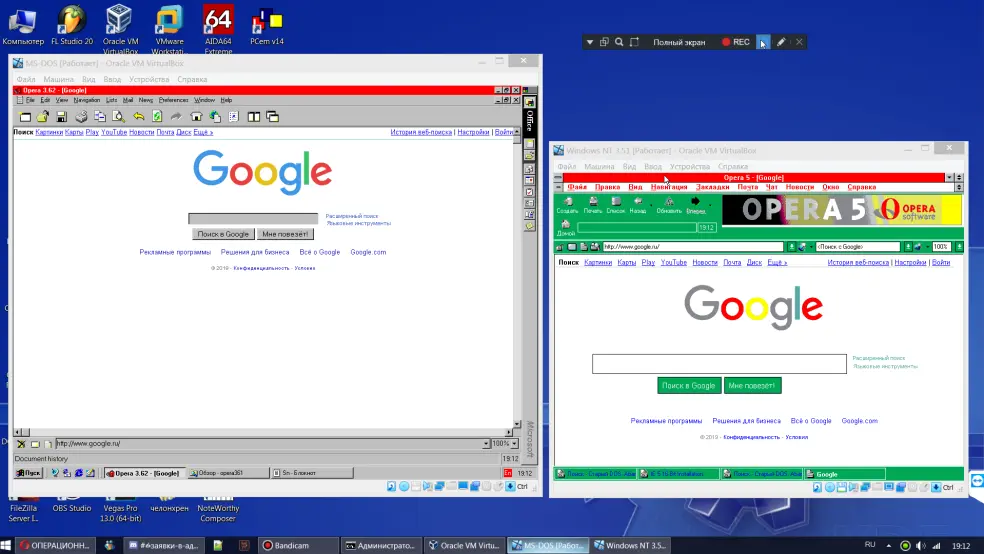Click Мне повезёт! button in Opera 5
The height and width of the screenshot is (554, 984).
pyautogui.click(x=752, y=385)
